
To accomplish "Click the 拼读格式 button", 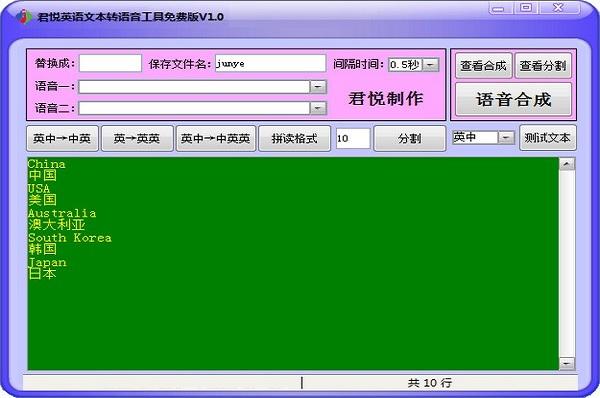I will click(x=294, y=138).
